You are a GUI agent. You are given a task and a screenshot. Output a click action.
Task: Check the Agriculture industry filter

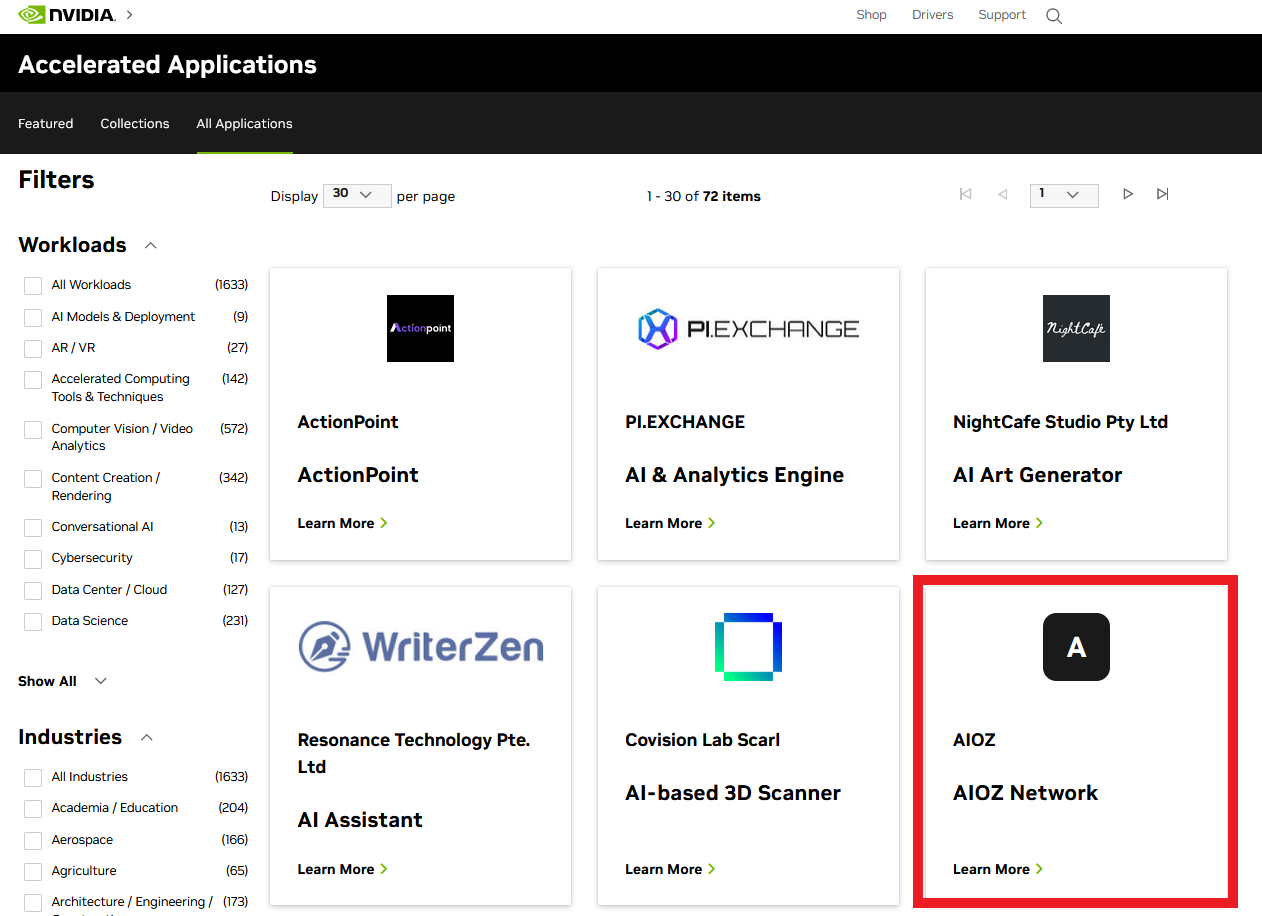[x=33, y=872]
